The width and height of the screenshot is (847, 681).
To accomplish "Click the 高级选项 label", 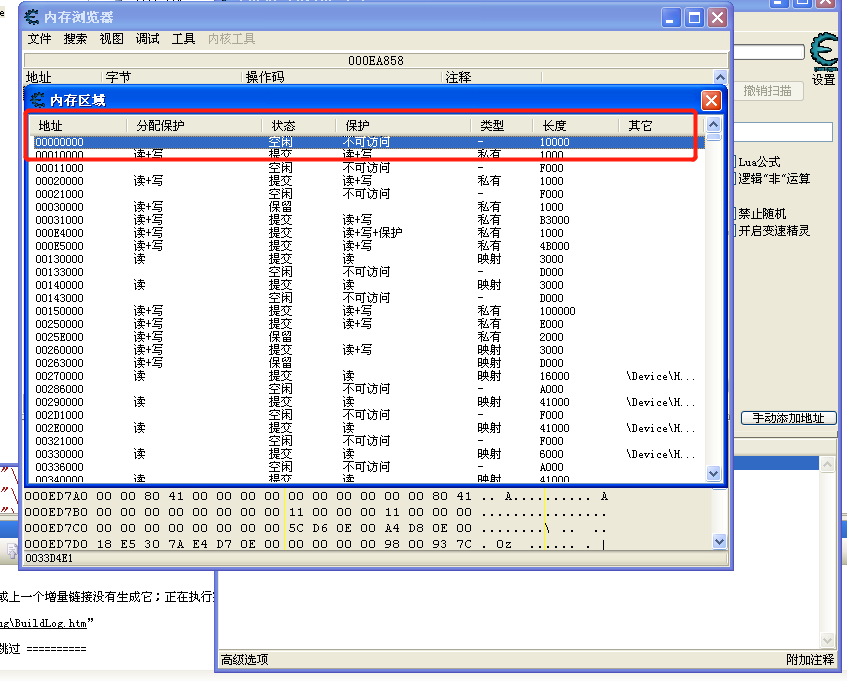I will pos(244,659).
